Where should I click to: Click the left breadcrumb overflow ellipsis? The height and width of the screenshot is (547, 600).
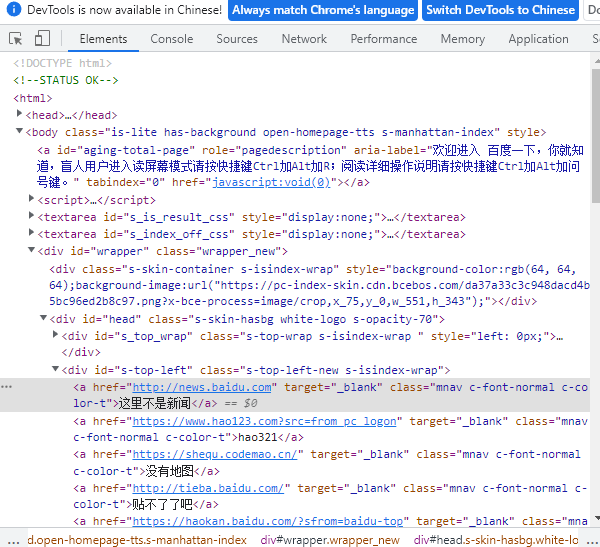tap(13, 541)
